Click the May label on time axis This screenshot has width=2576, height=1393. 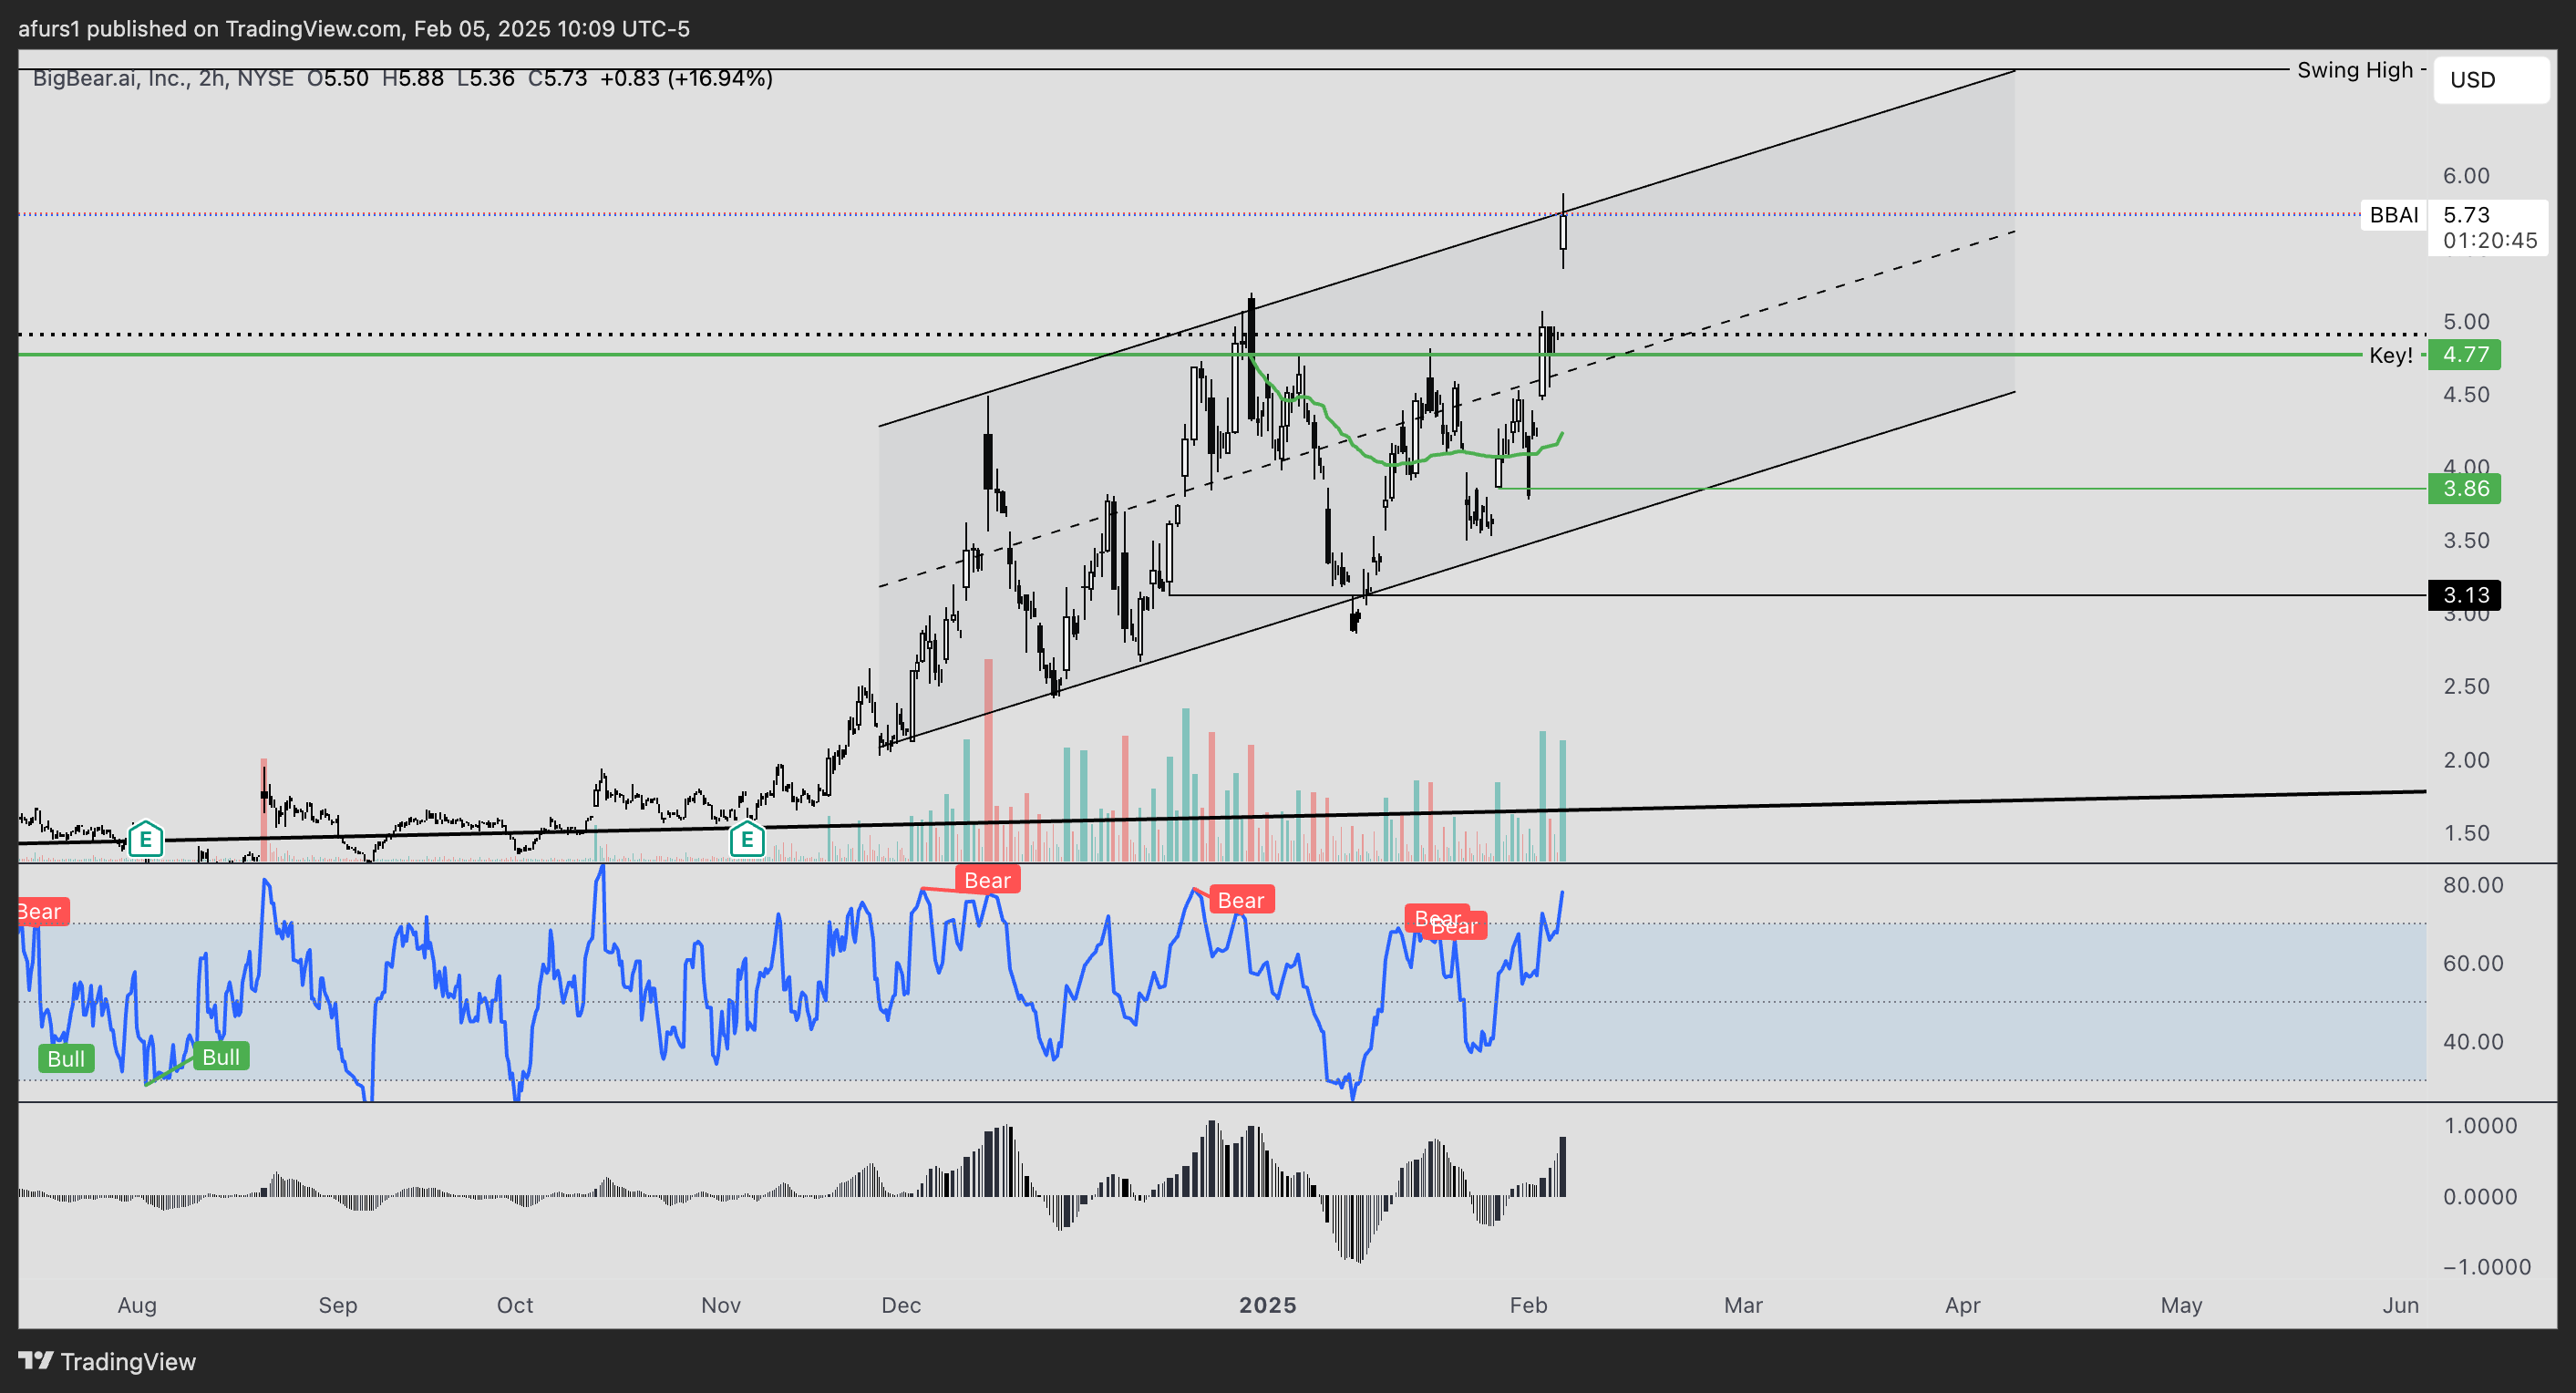[2181, 1305]
